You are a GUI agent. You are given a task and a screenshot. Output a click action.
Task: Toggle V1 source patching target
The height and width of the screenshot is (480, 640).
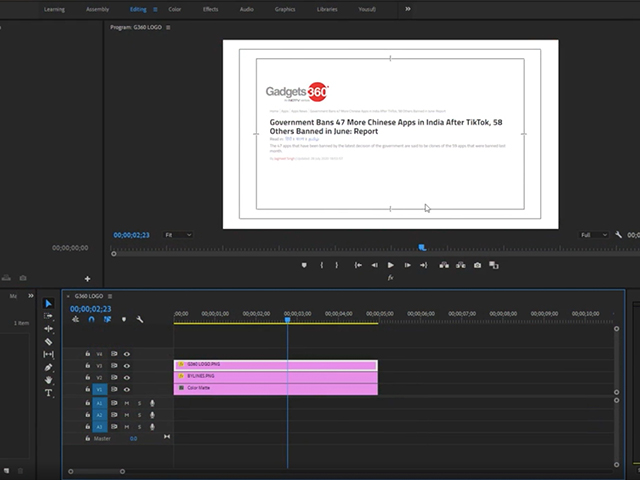100,389
